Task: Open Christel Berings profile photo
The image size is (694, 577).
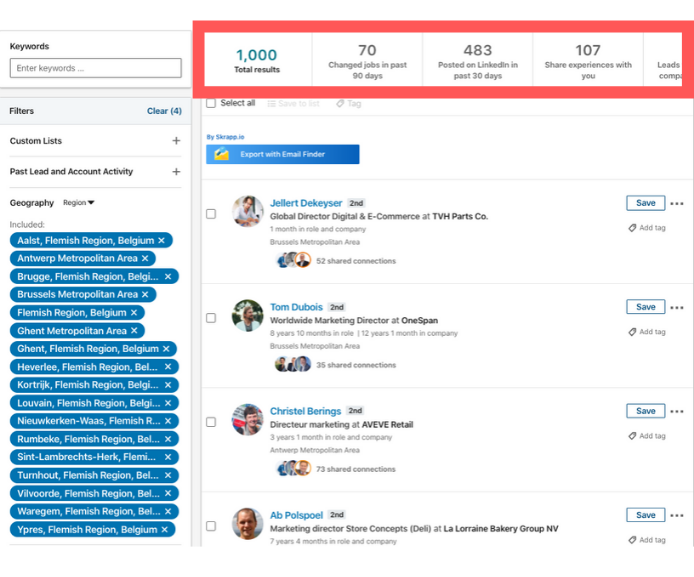Action: tap(248, 419)
